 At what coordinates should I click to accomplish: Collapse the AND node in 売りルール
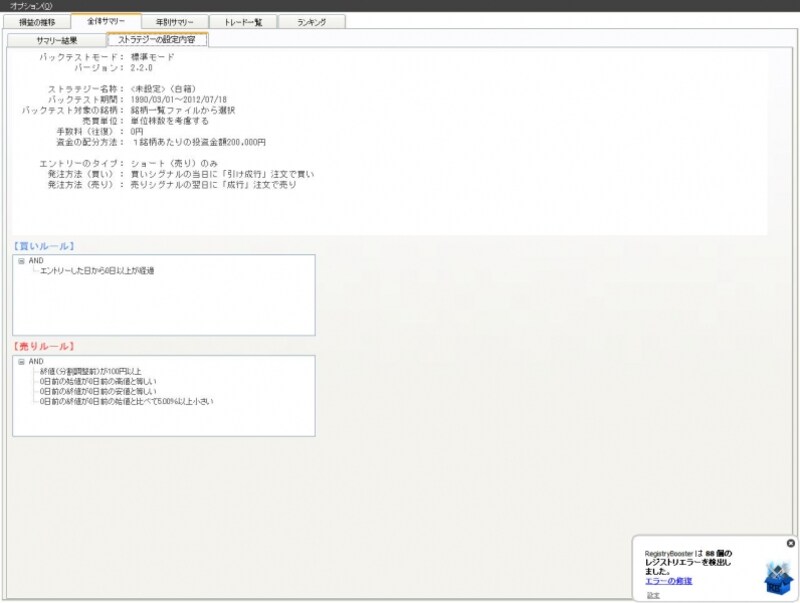pos(21,362)
